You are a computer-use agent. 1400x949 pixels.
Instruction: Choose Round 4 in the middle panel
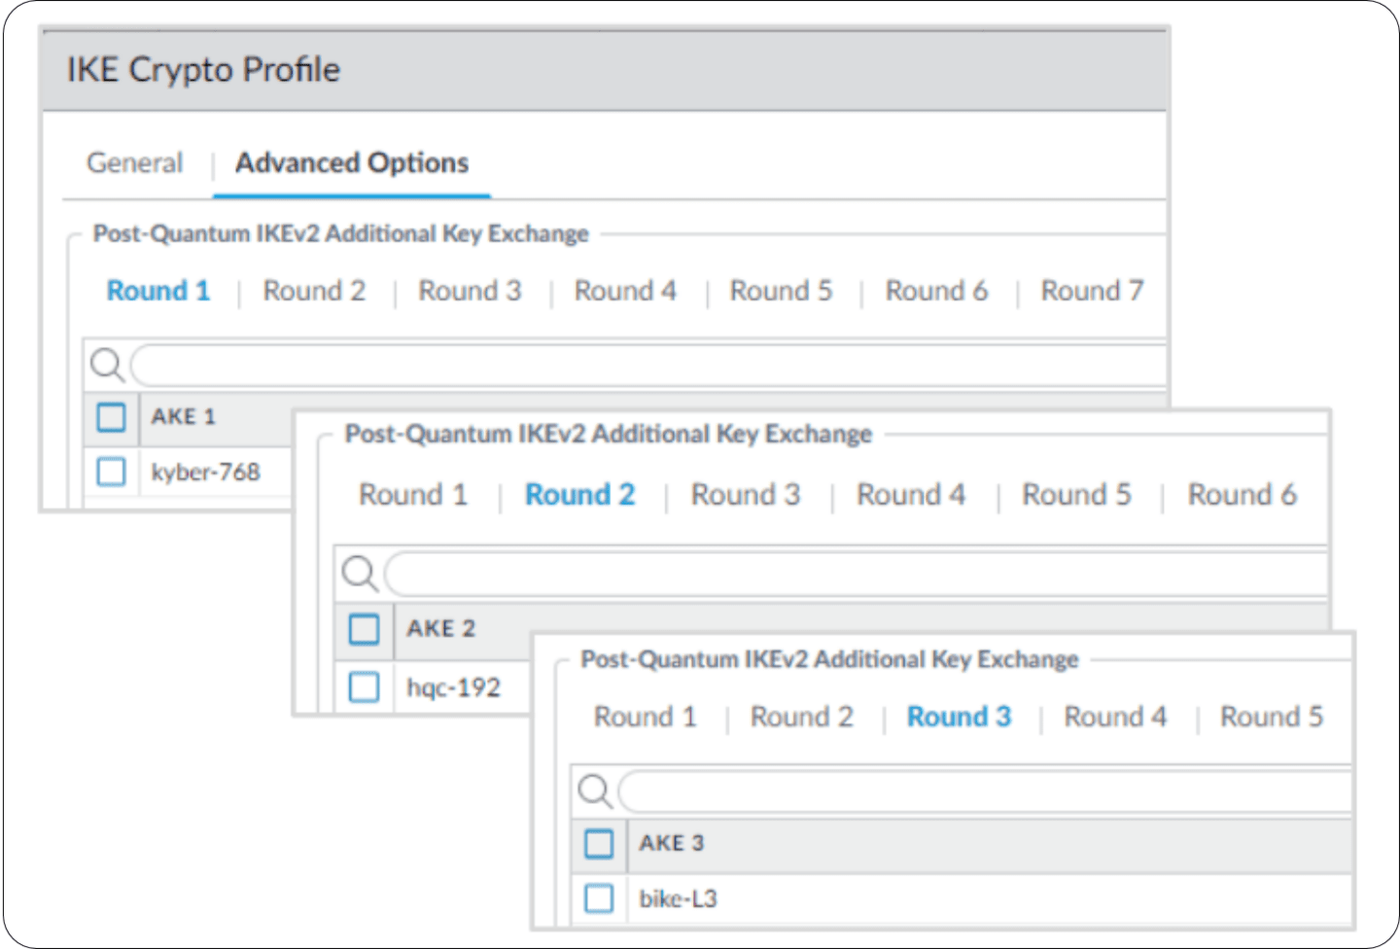click(911, 495)
